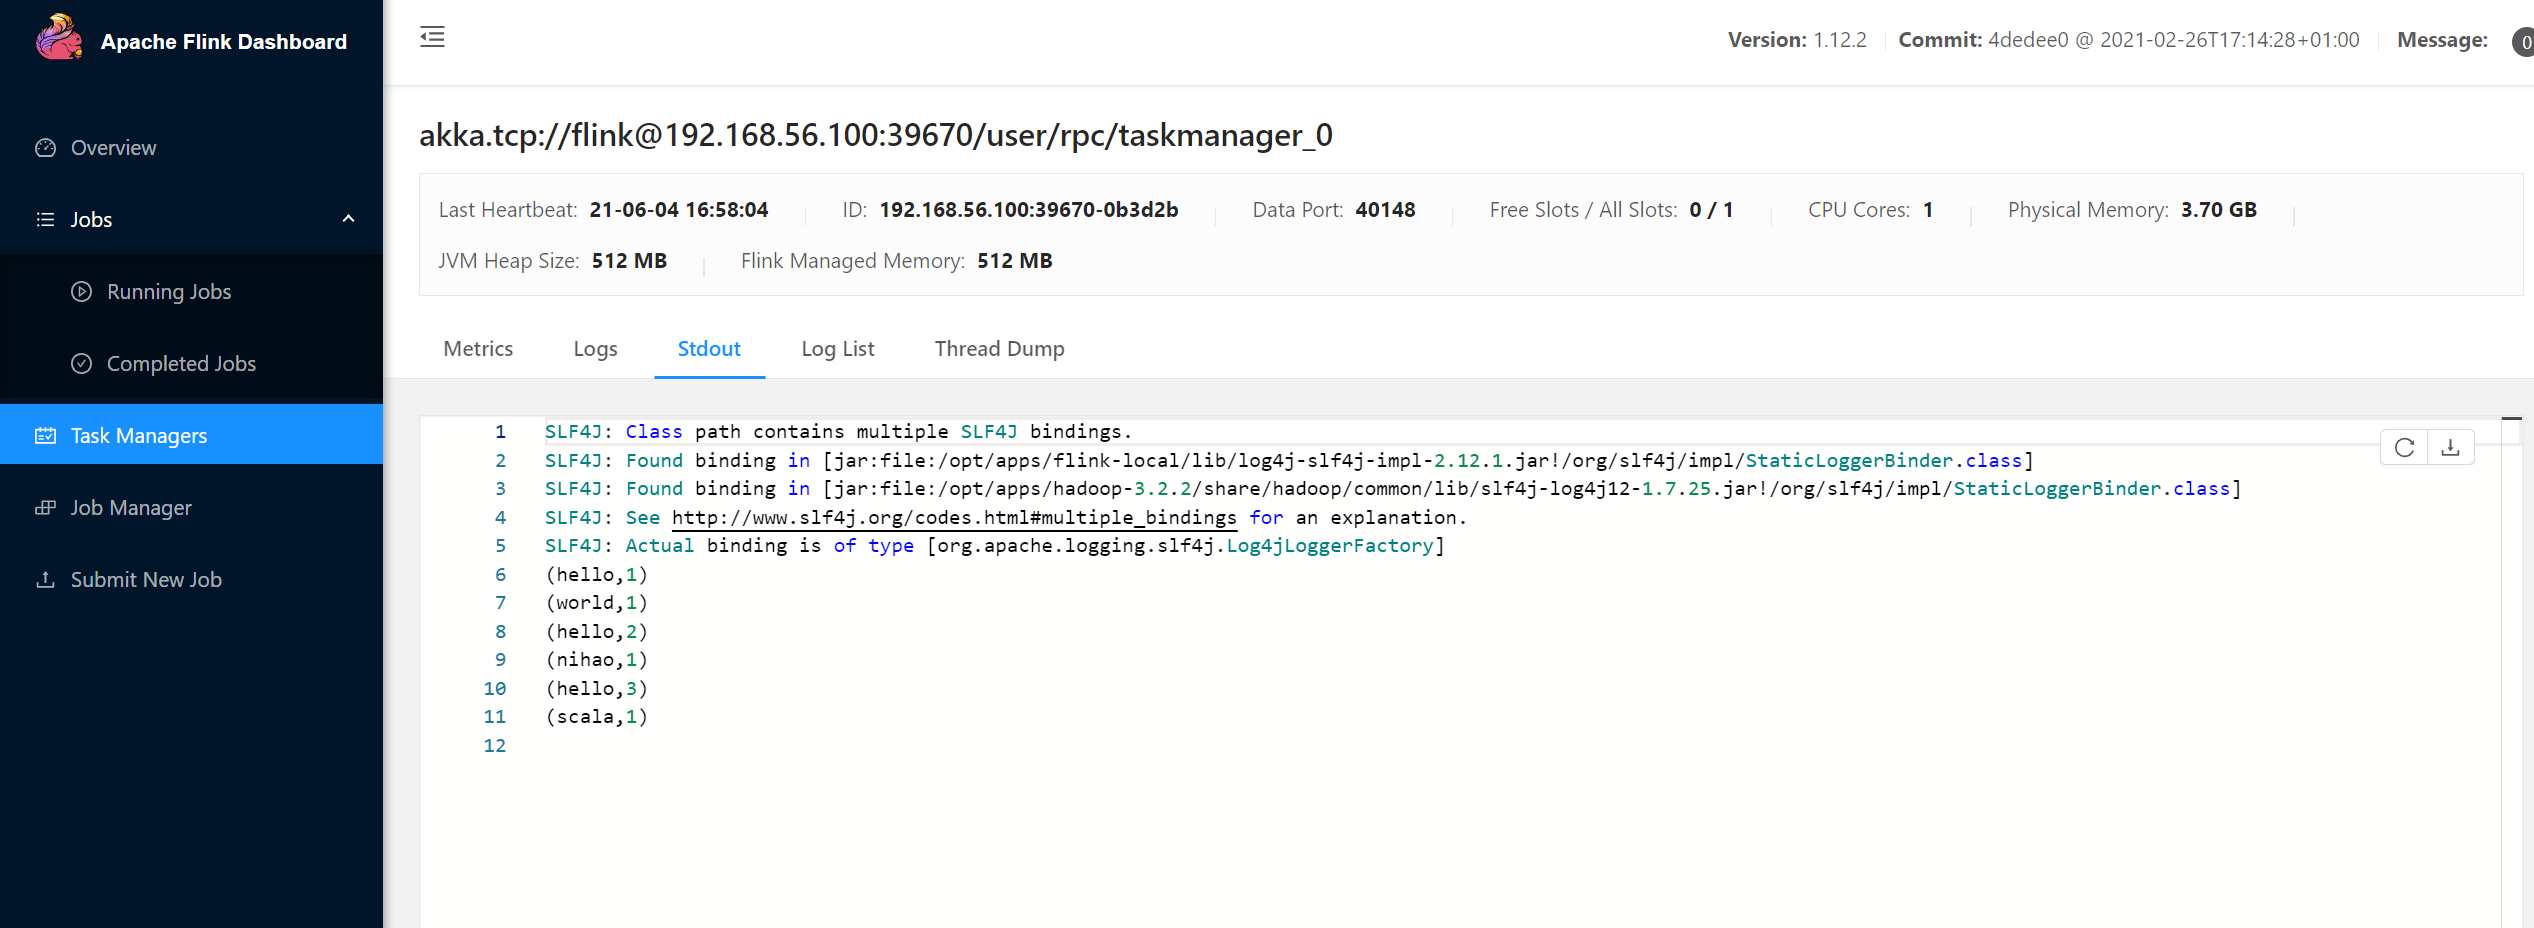Click the Log4jLoggerFactory text in line 5
The image size is (2534, 928).
(x=1330, y=546)
